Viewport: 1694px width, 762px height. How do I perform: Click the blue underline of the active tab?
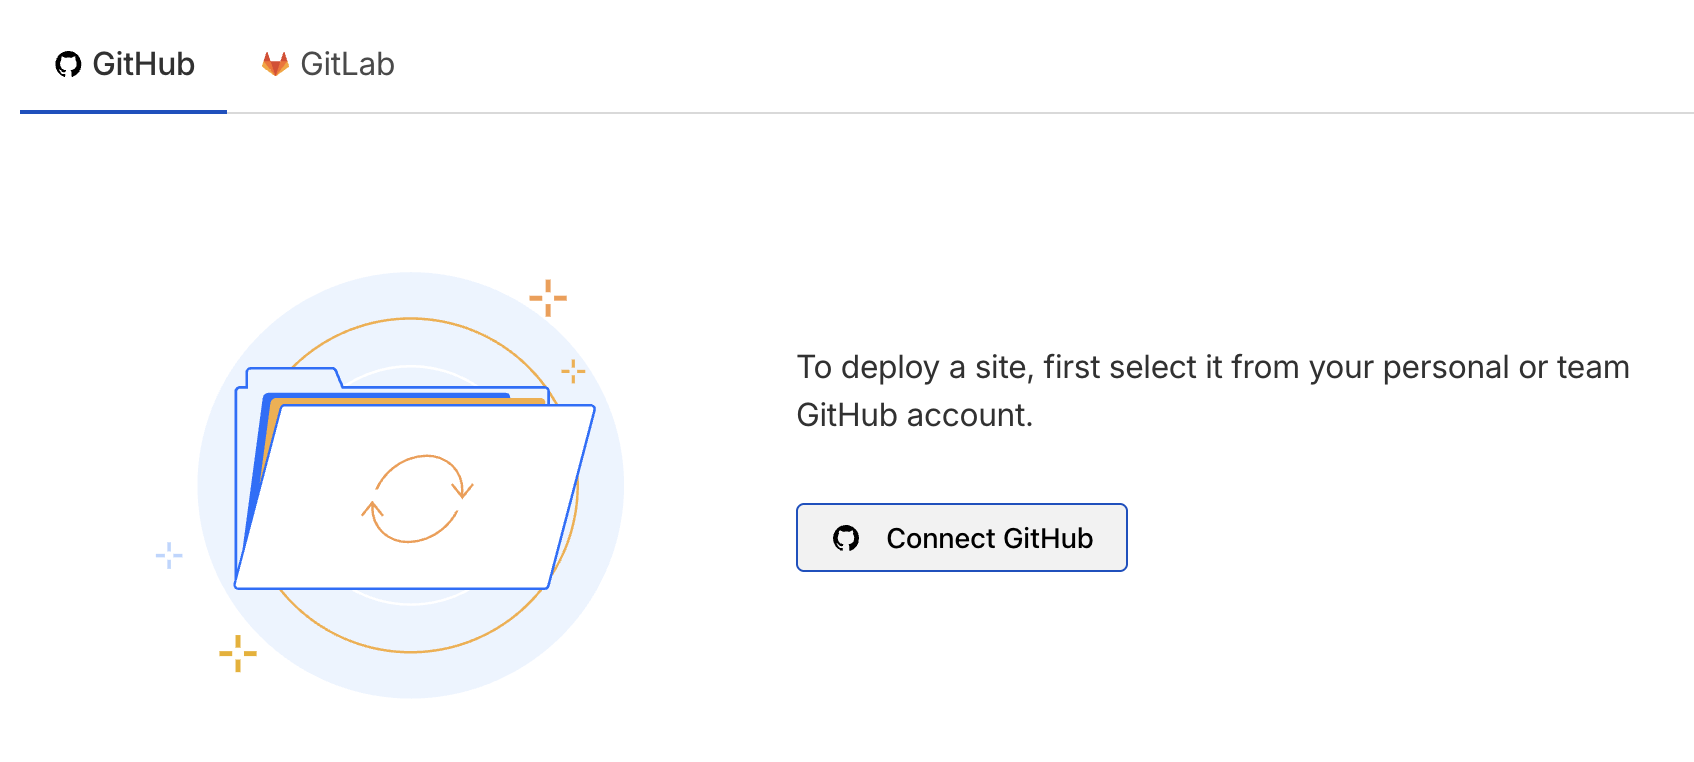point(123,111)
